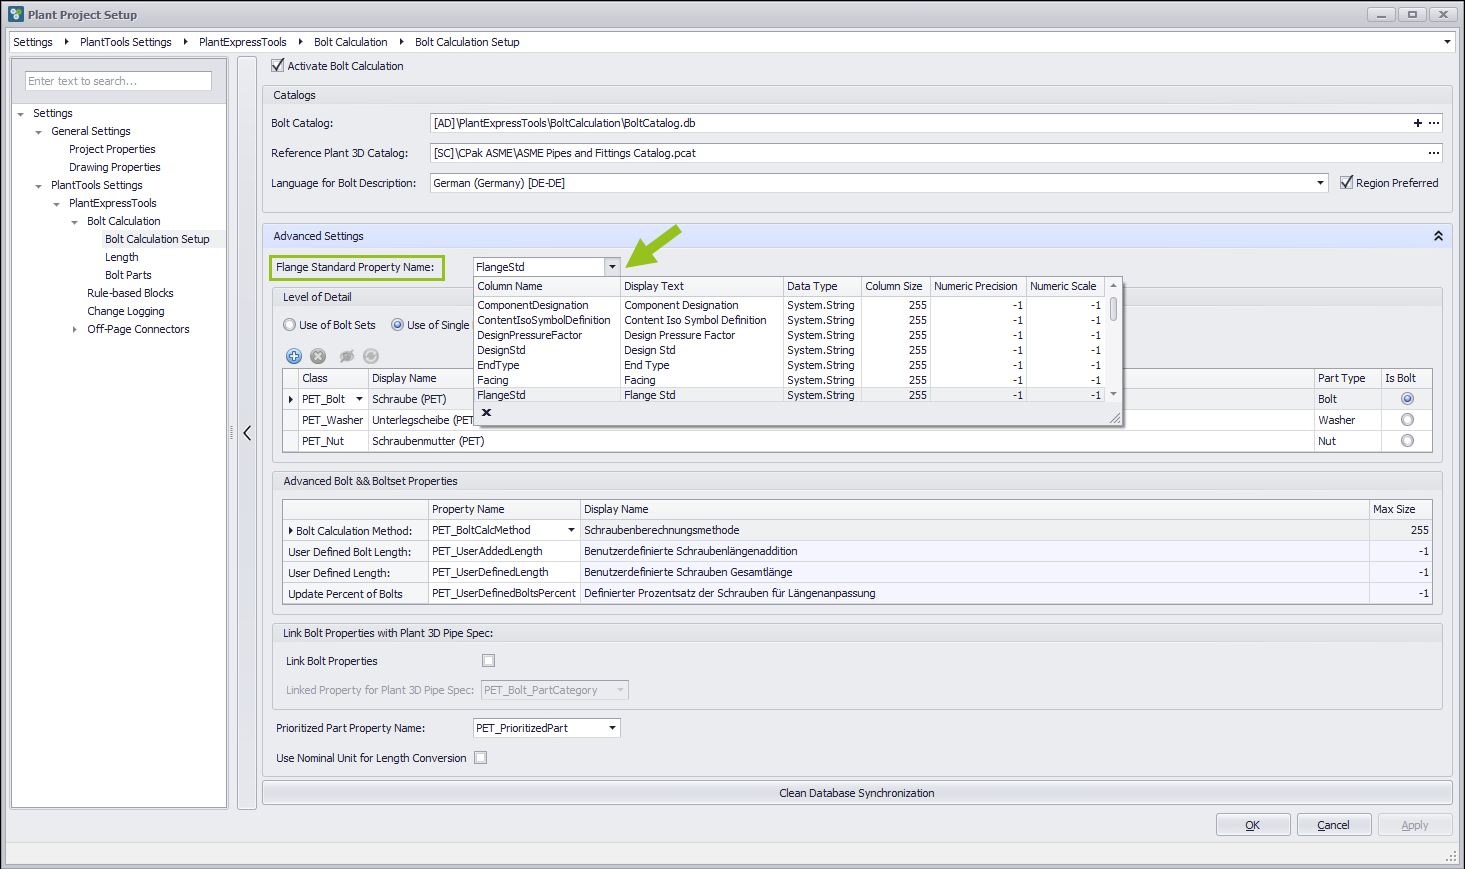Click Clean Database Synchronization button
1465x869 pixels.
[x=857, y=793]
